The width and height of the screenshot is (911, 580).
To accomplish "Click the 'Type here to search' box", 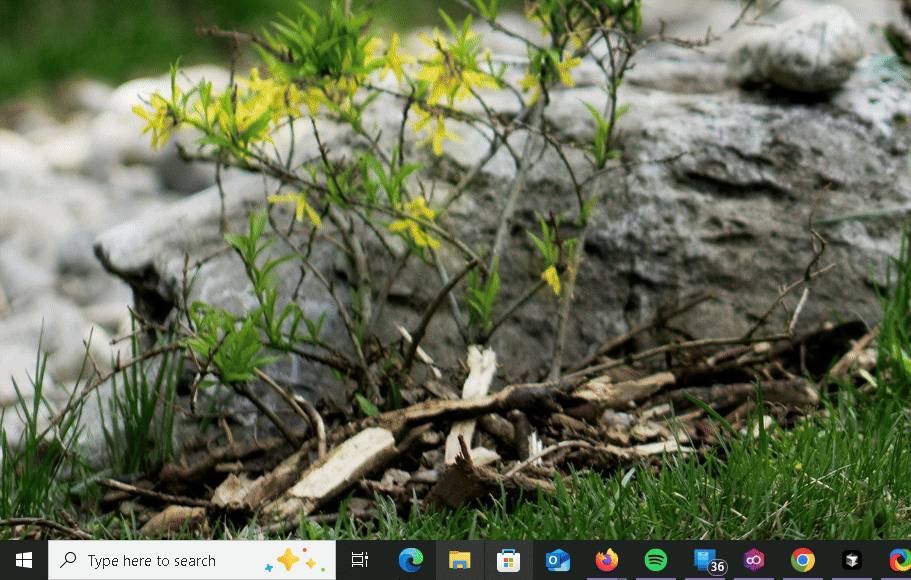I will click(x=192, y=560).
